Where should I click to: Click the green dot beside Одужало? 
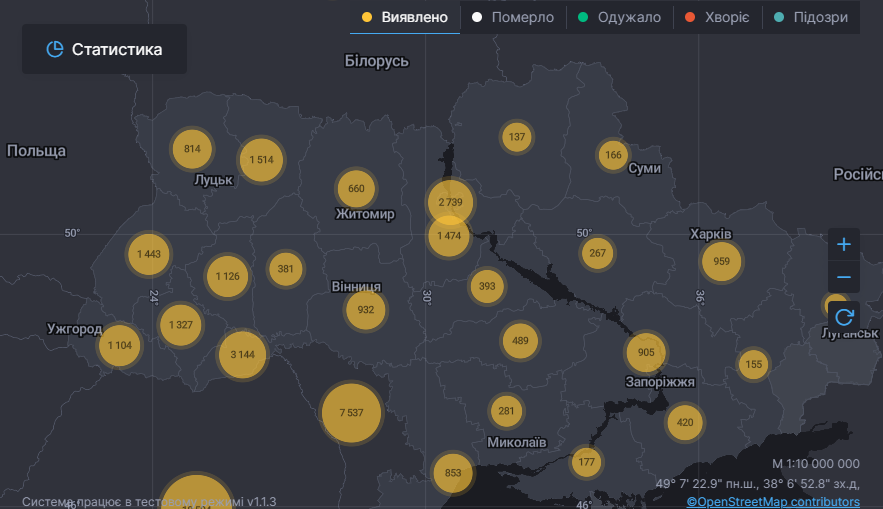click(x=583, y=17)
